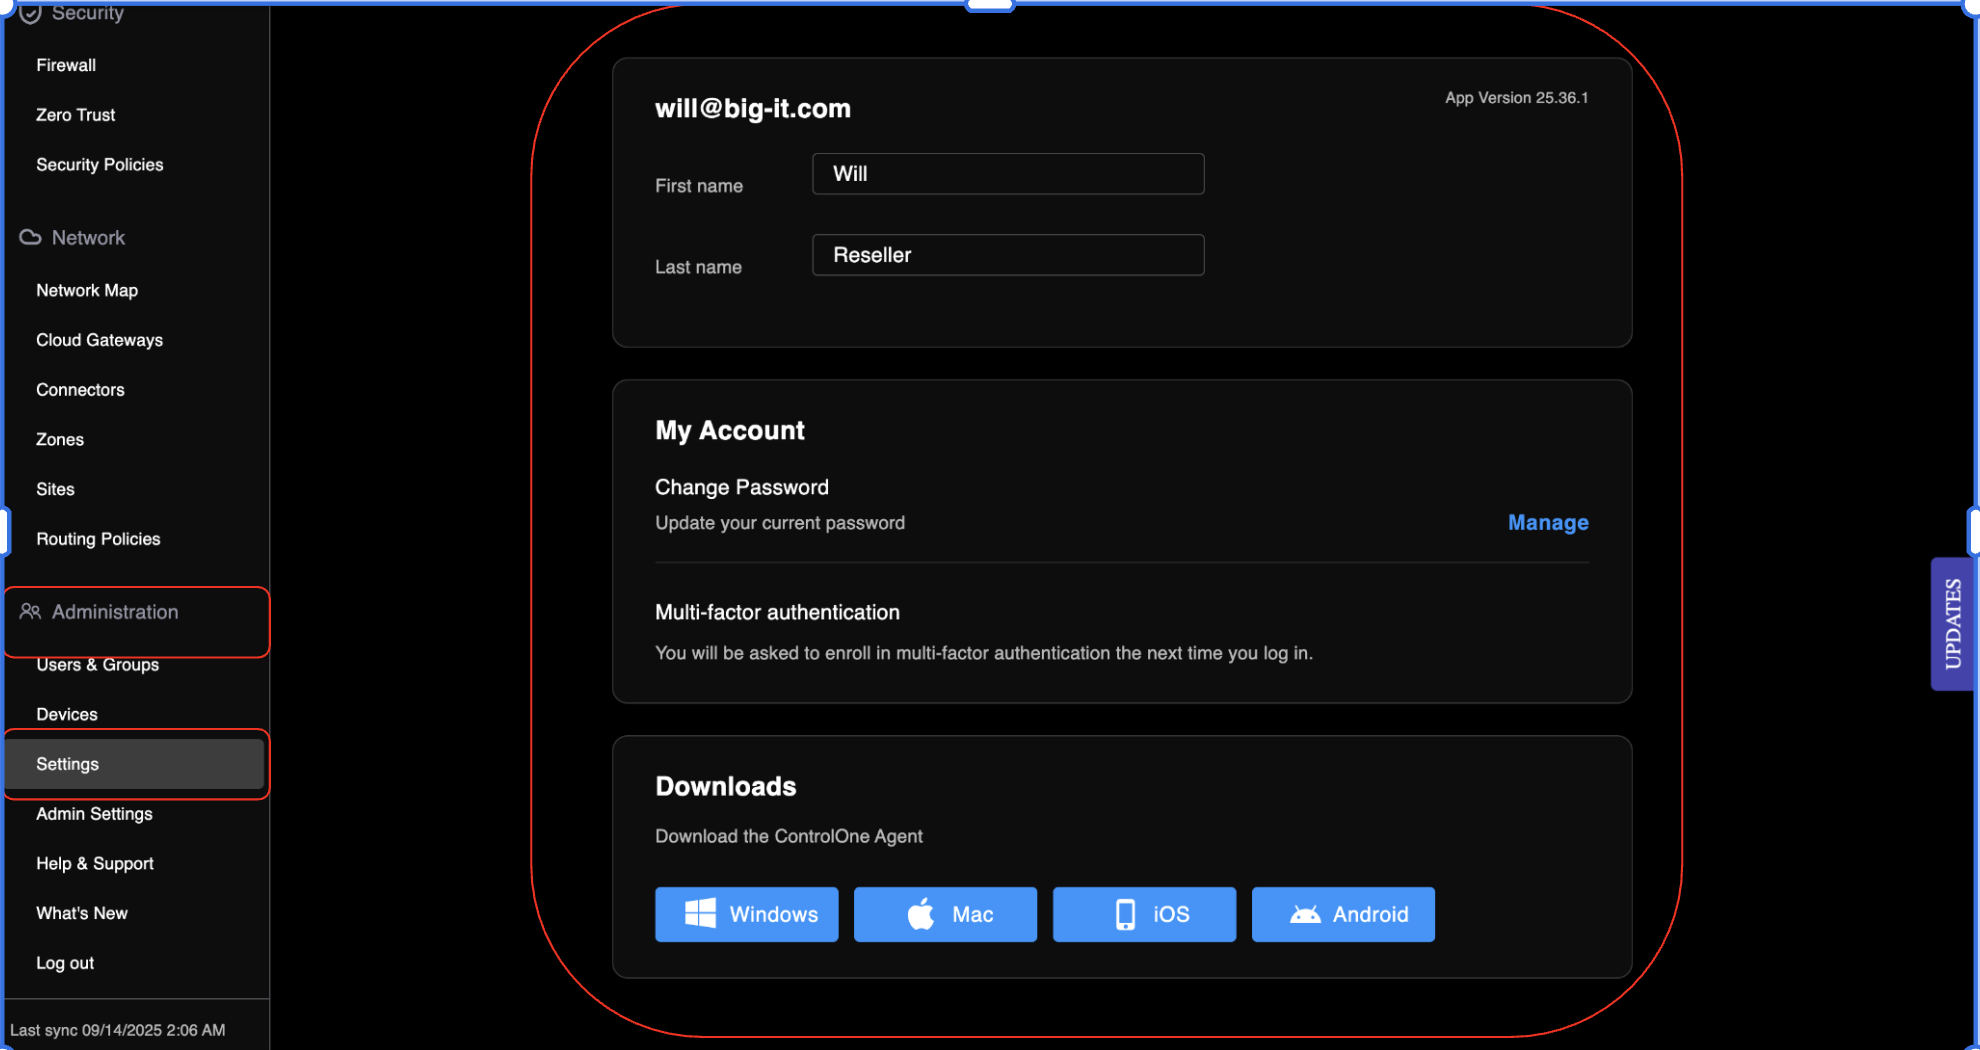Collapse the Administration section header
Viewport: 1980px width, 1050px height.
point(115,612)
